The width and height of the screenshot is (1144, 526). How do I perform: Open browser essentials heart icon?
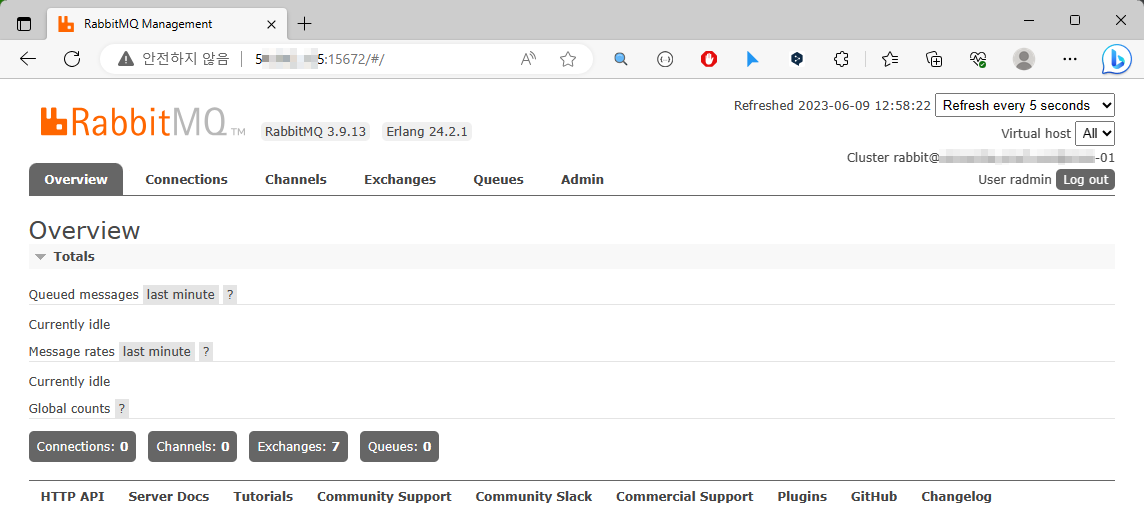click(978, 59)
